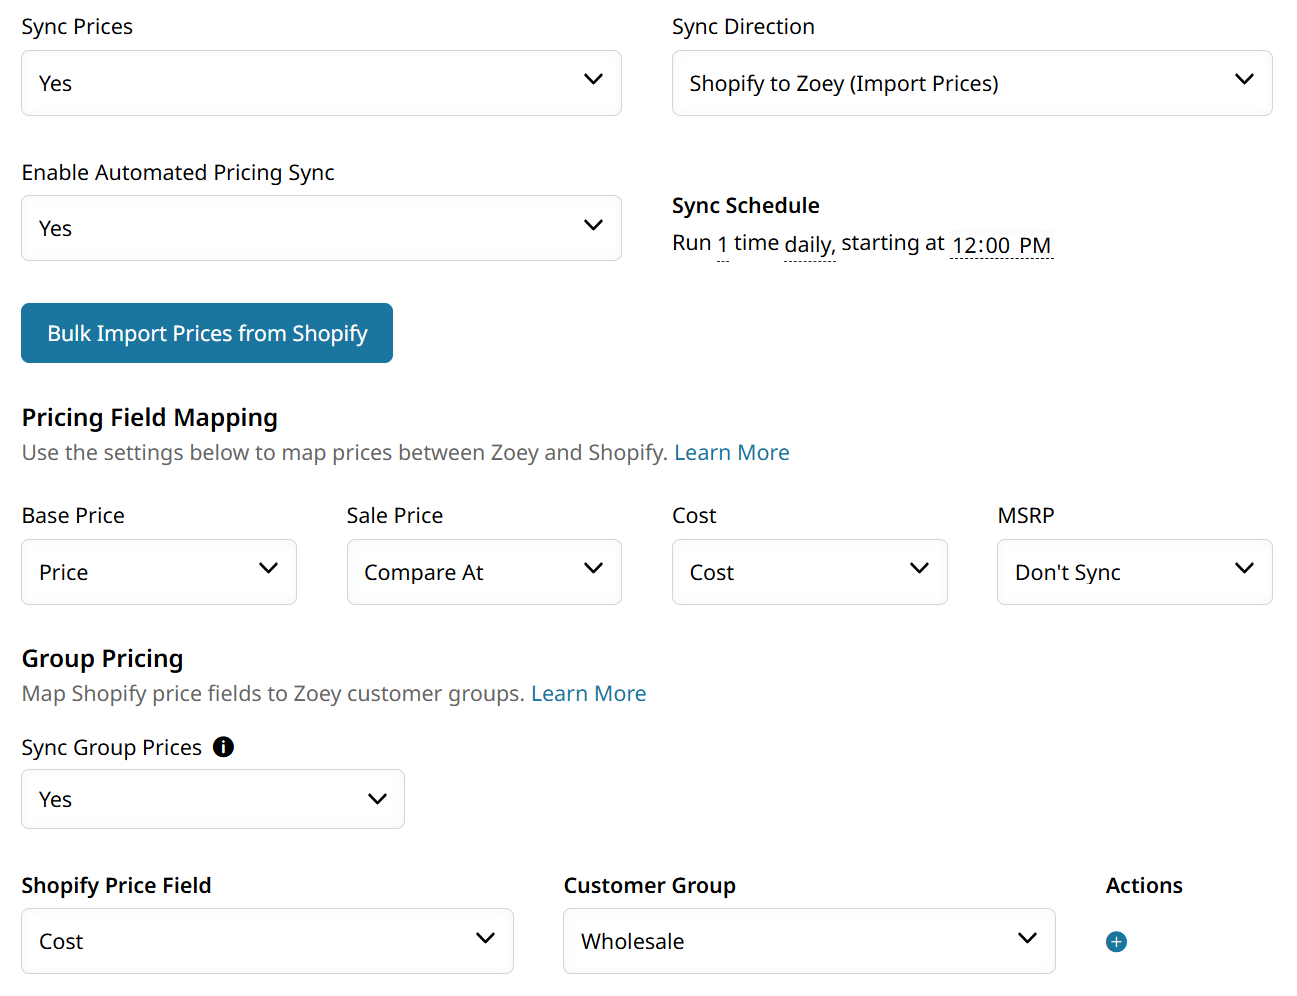Click the daily frequency in Sync Schedule
1297x996 pixels.
point(809,245)
